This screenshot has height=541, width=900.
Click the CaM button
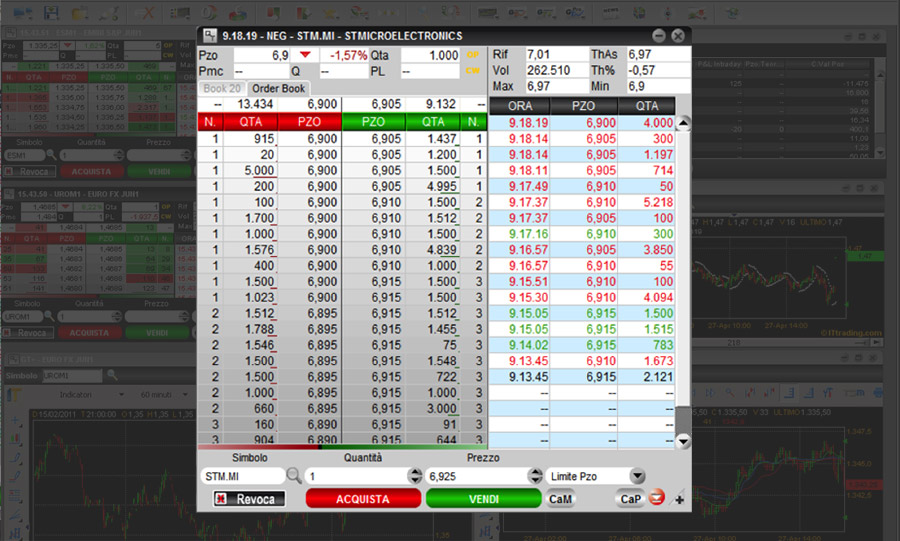pos(560,499)
